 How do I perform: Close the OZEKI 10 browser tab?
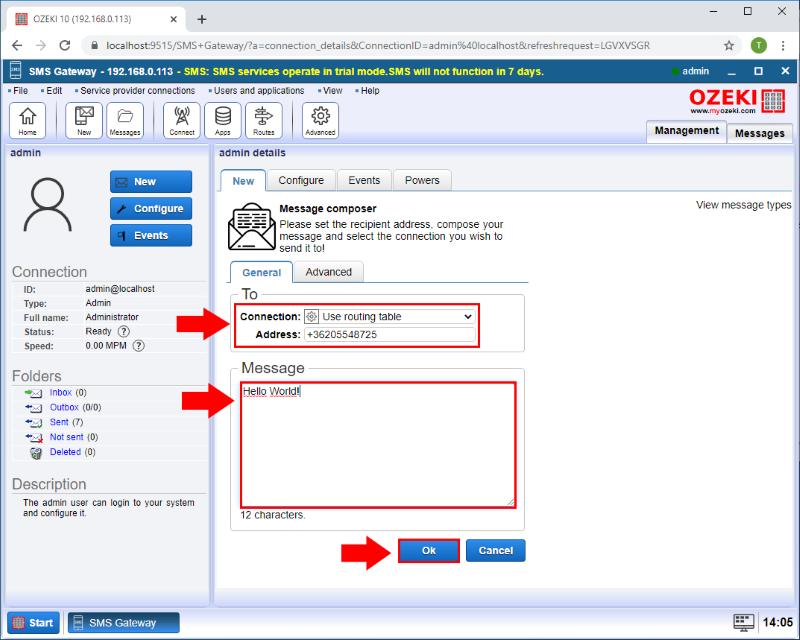(x=173, y=19)
